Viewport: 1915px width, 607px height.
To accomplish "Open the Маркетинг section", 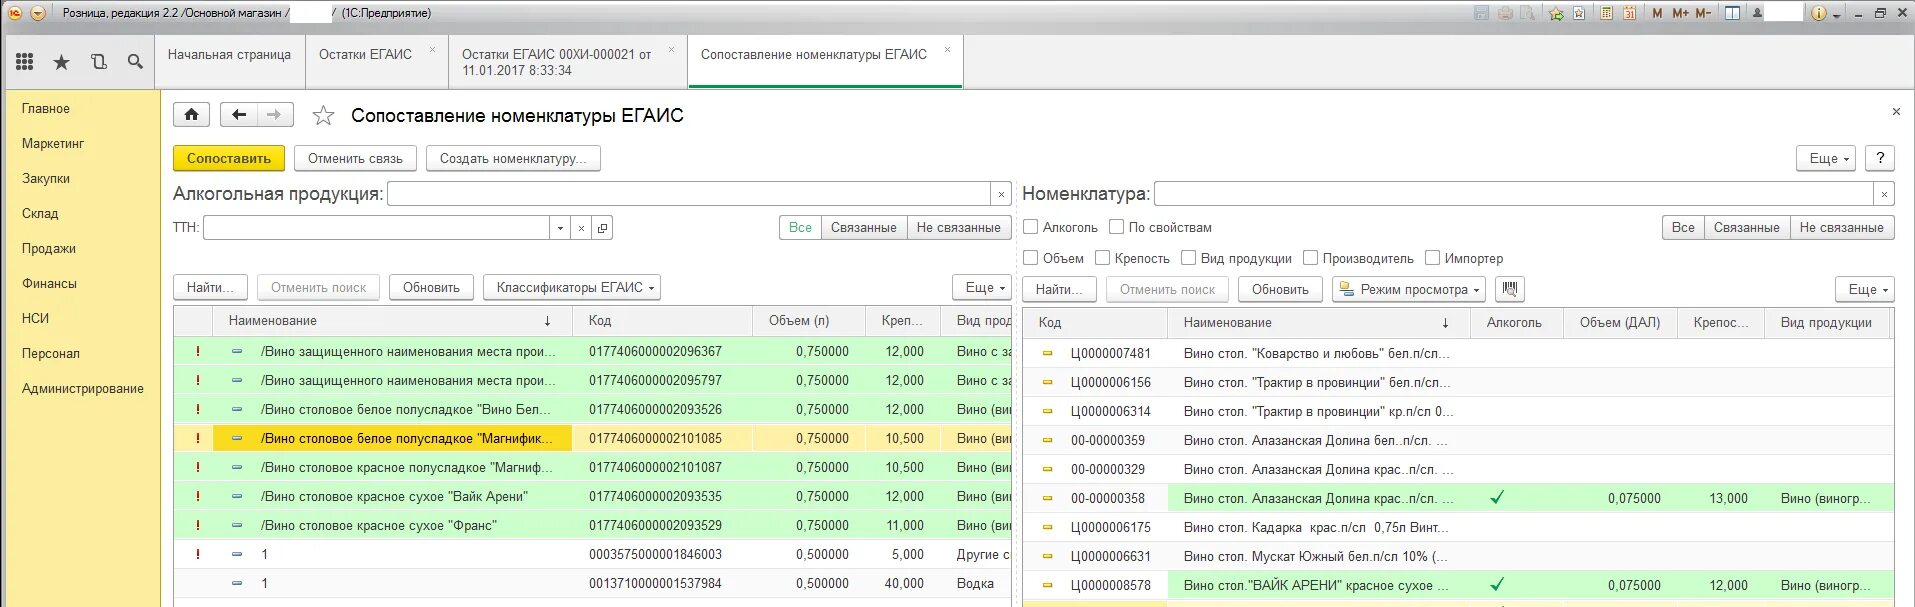I will coord(53,143).
